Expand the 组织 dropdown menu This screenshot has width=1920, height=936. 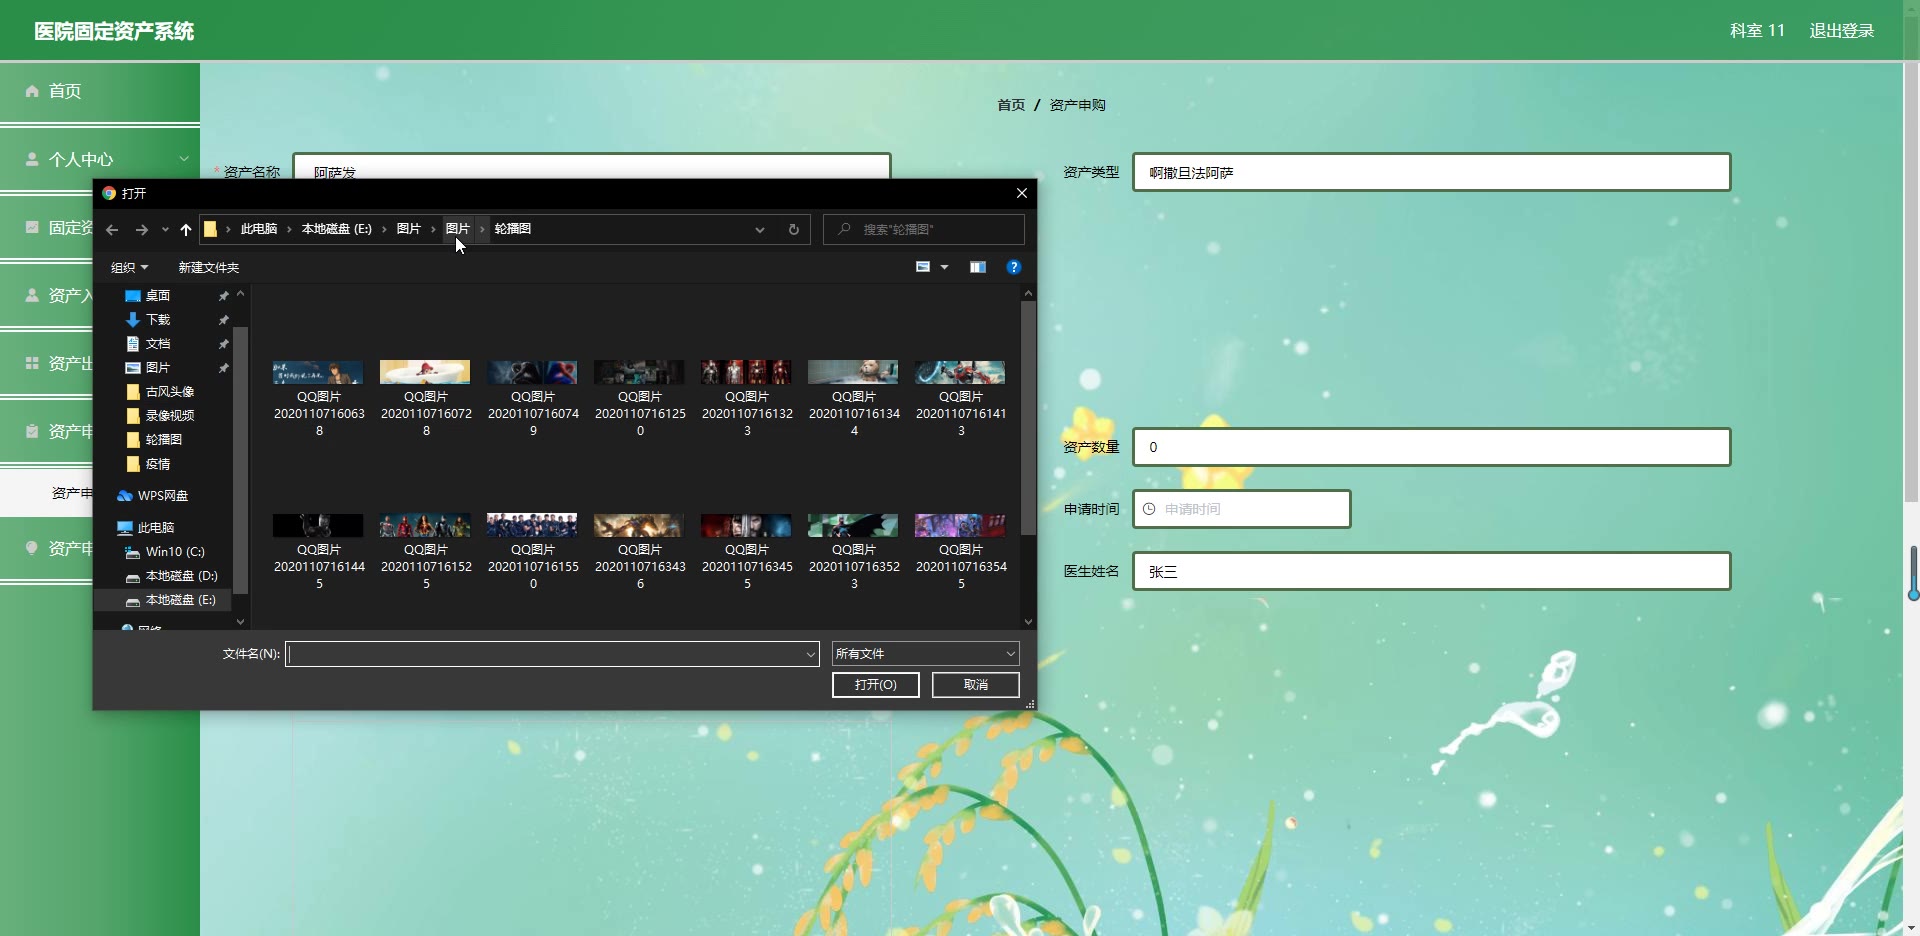[x=129, y=268]
